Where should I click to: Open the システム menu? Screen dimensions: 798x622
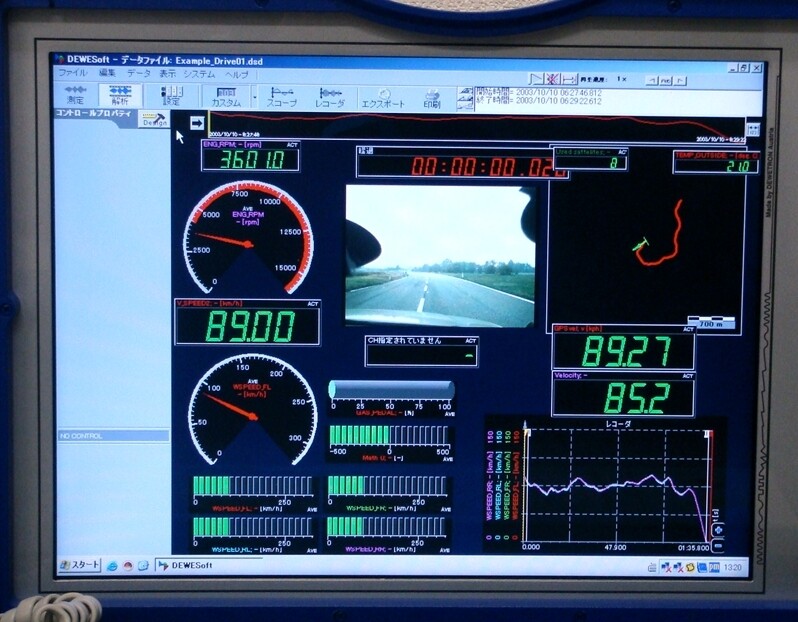pos(200,74)
